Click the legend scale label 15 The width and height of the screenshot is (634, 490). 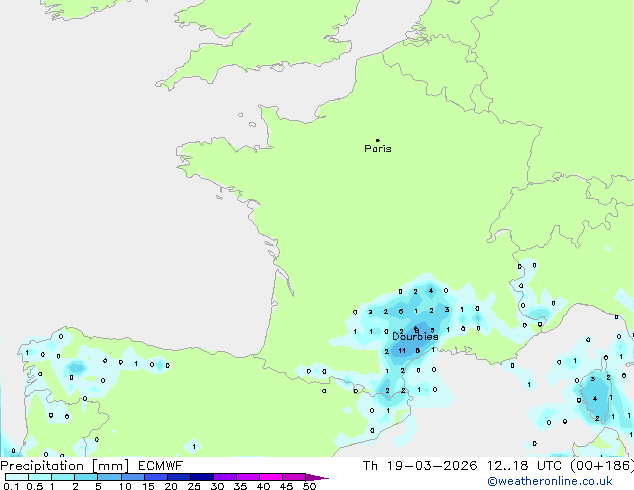tap(148, 486)
